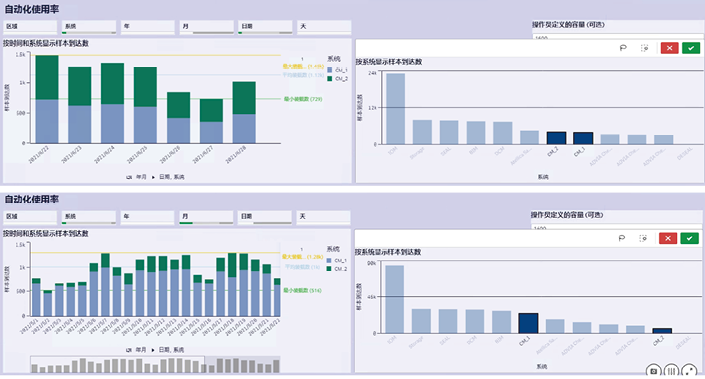This screenshot has width=705, height=379.
Task: Select 日期, 系统 drill-down level under May chart
Action: click(x=172, y=350)
